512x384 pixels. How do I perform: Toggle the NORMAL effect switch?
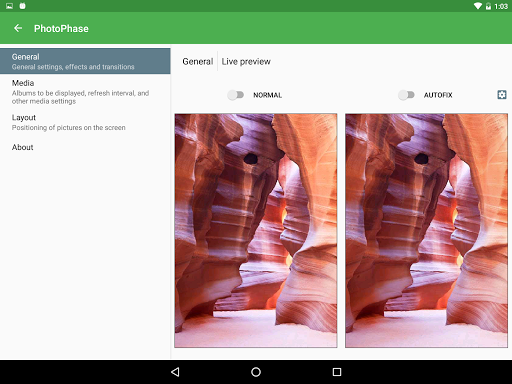pos(236,95)
